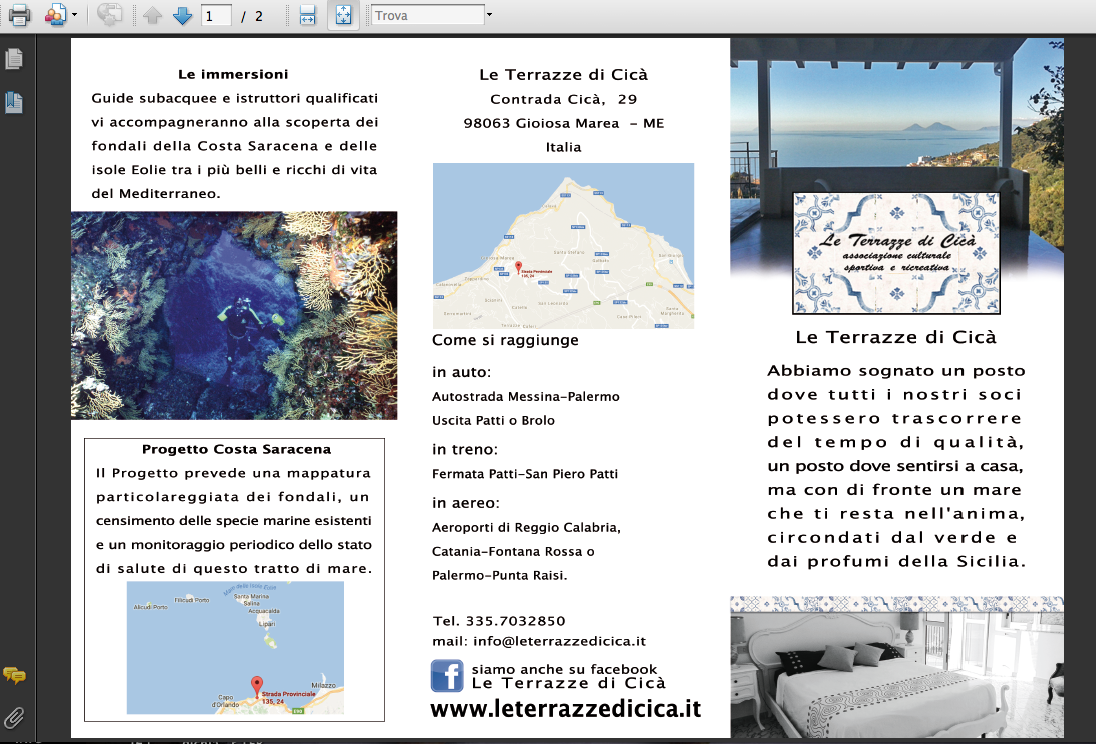Screen dimensions: 1096x744
Task: Click the info@leterrazzedicica.it email address
Action: (x=559, y=641)
